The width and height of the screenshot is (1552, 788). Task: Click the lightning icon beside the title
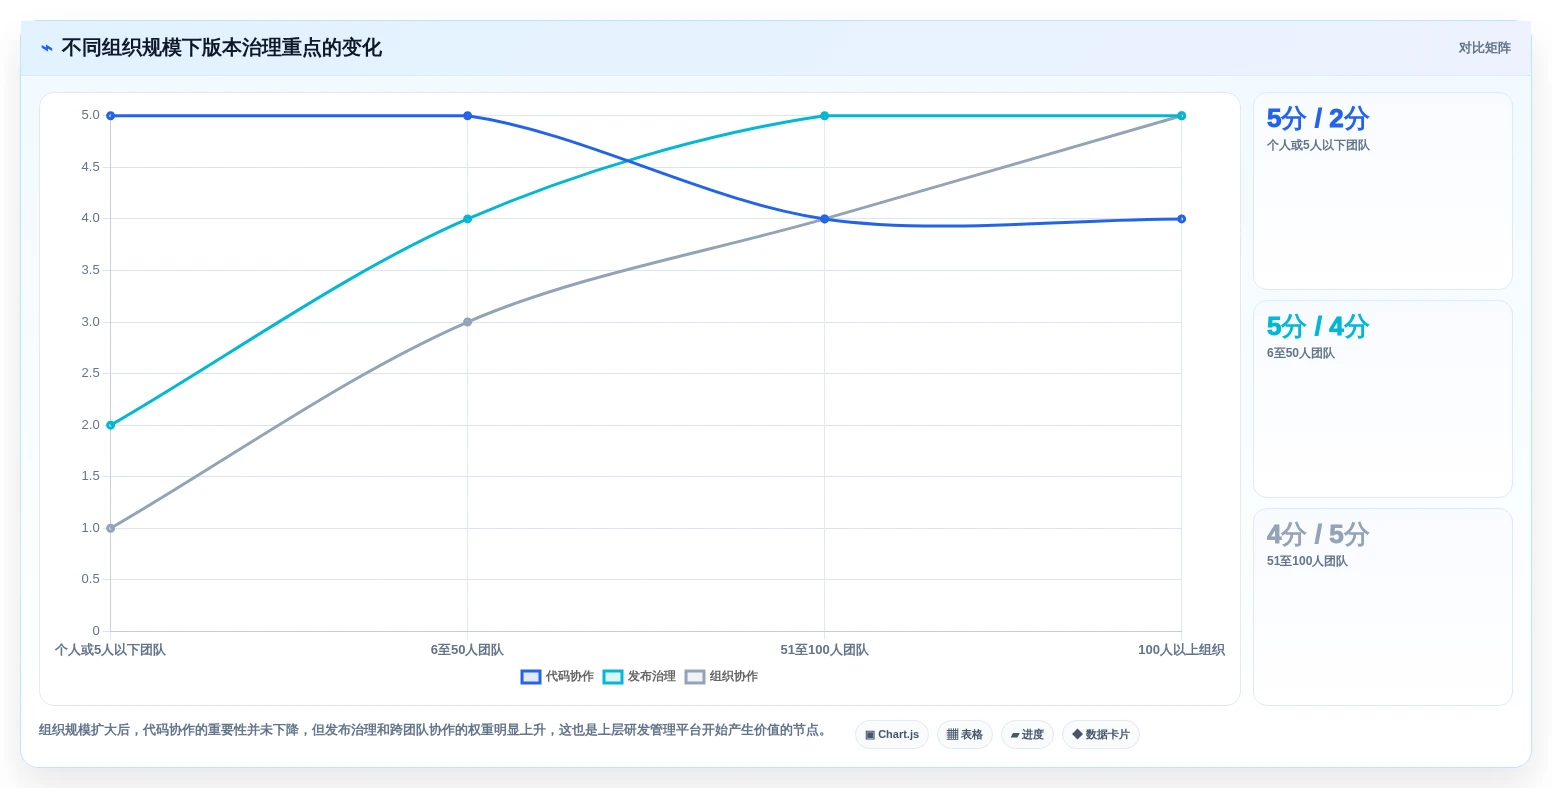[47, 48]
